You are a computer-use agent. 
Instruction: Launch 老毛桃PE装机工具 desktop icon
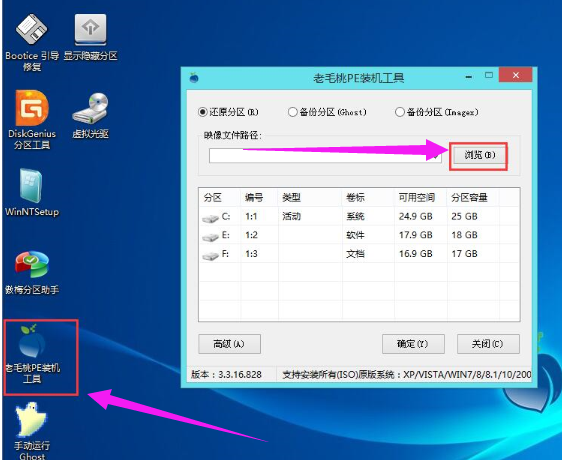pyautogui.click(x=32, y=354)
